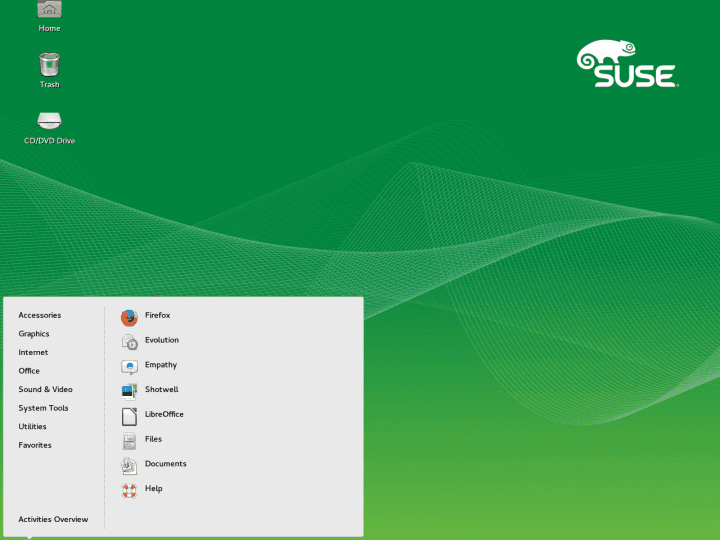720x540 pixels.
Task: Open LibreOffice from its document icon
Action: [129, 416]
